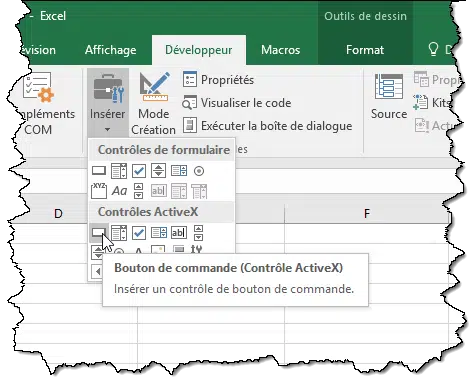Open Compléments COM add-ins icon
Image resolution: width=473 pixels, height=383 pixels.
click(x=38, y=87)
